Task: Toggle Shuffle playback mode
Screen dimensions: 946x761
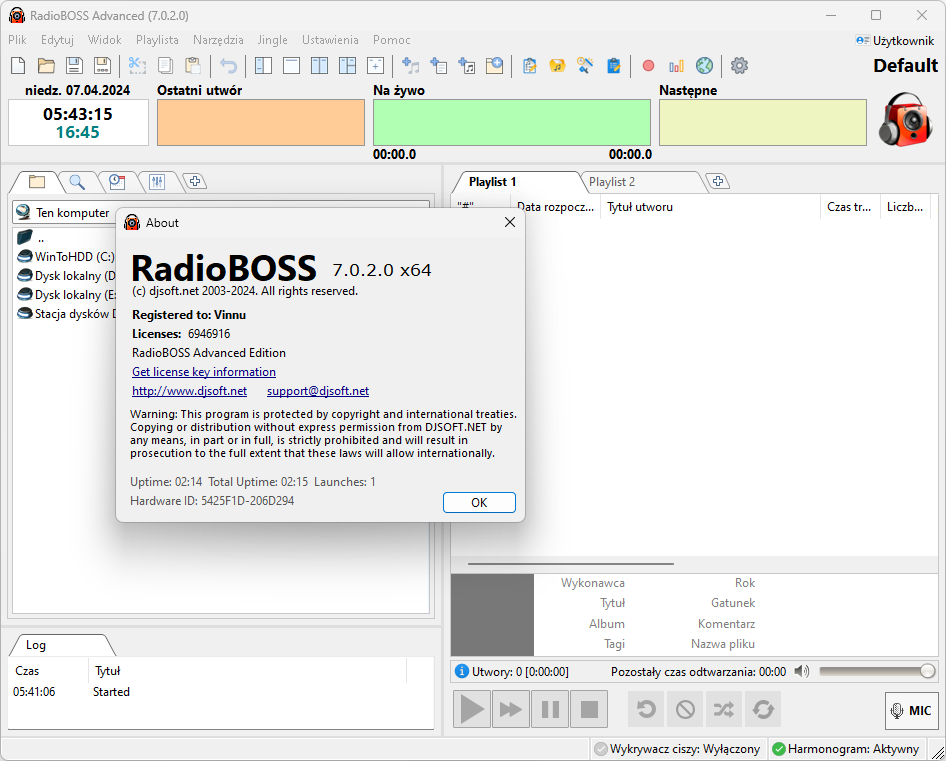Action: point(724,709)
